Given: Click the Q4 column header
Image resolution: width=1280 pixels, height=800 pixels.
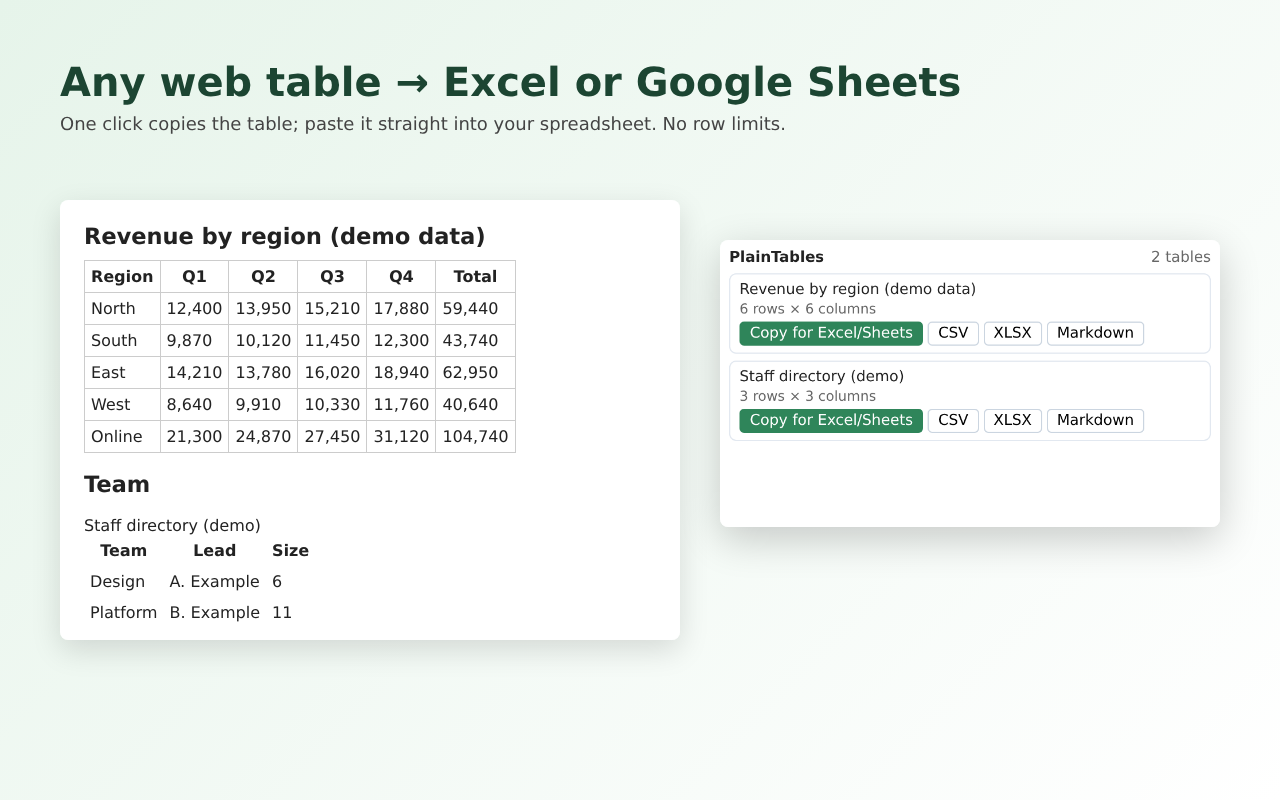Looking at the screenshot, I should tap(401, 277).
